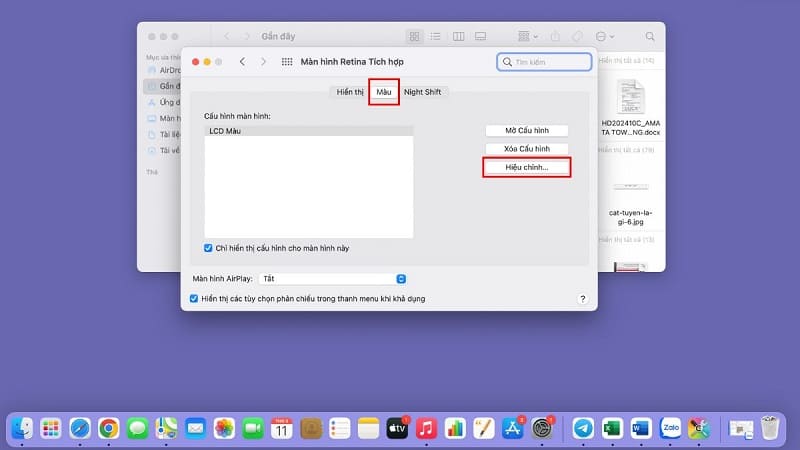Open Microsoft Excel from the dock

click(612, 428)
